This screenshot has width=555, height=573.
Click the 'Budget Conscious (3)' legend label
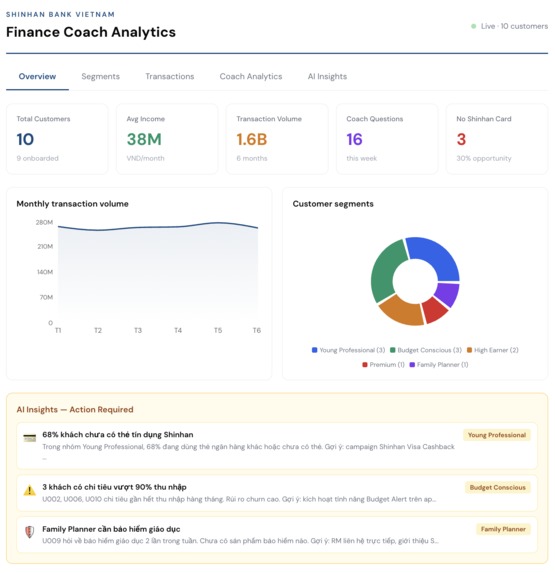click(x=430, y=350)
